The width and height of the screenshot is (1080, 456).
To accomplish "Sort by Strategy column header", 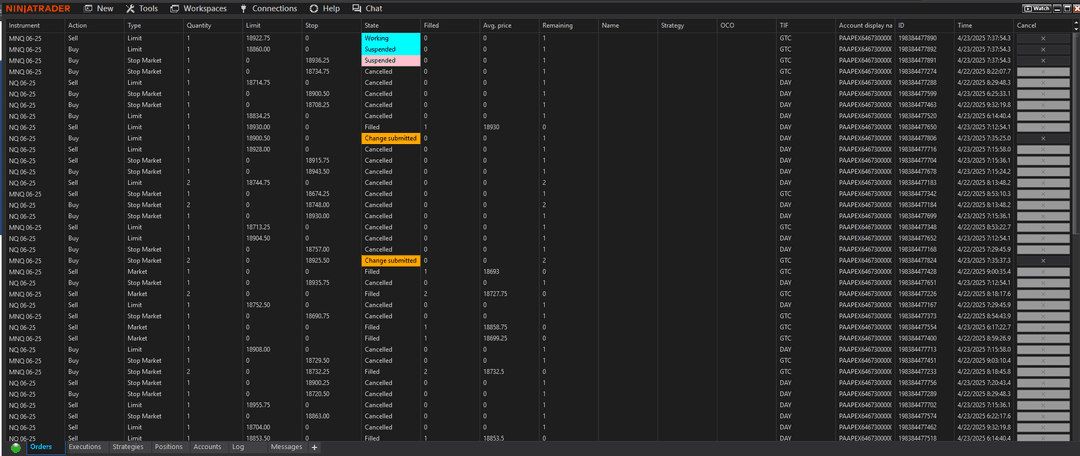I will 687,25.
